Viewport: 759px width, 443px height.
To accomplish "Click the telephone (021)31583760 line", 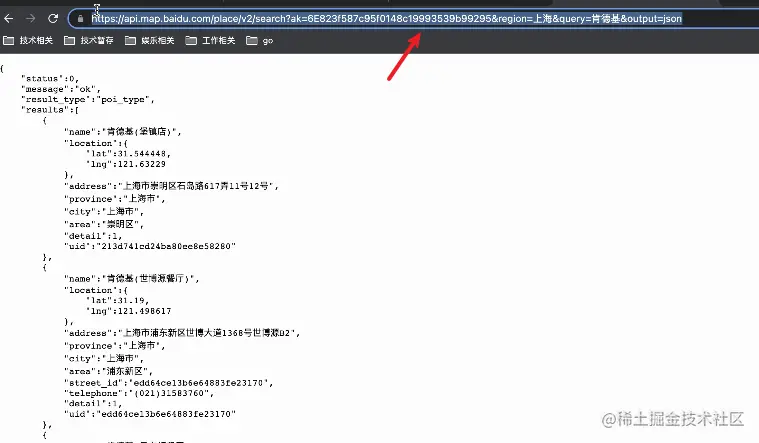I will coord(139,393).
